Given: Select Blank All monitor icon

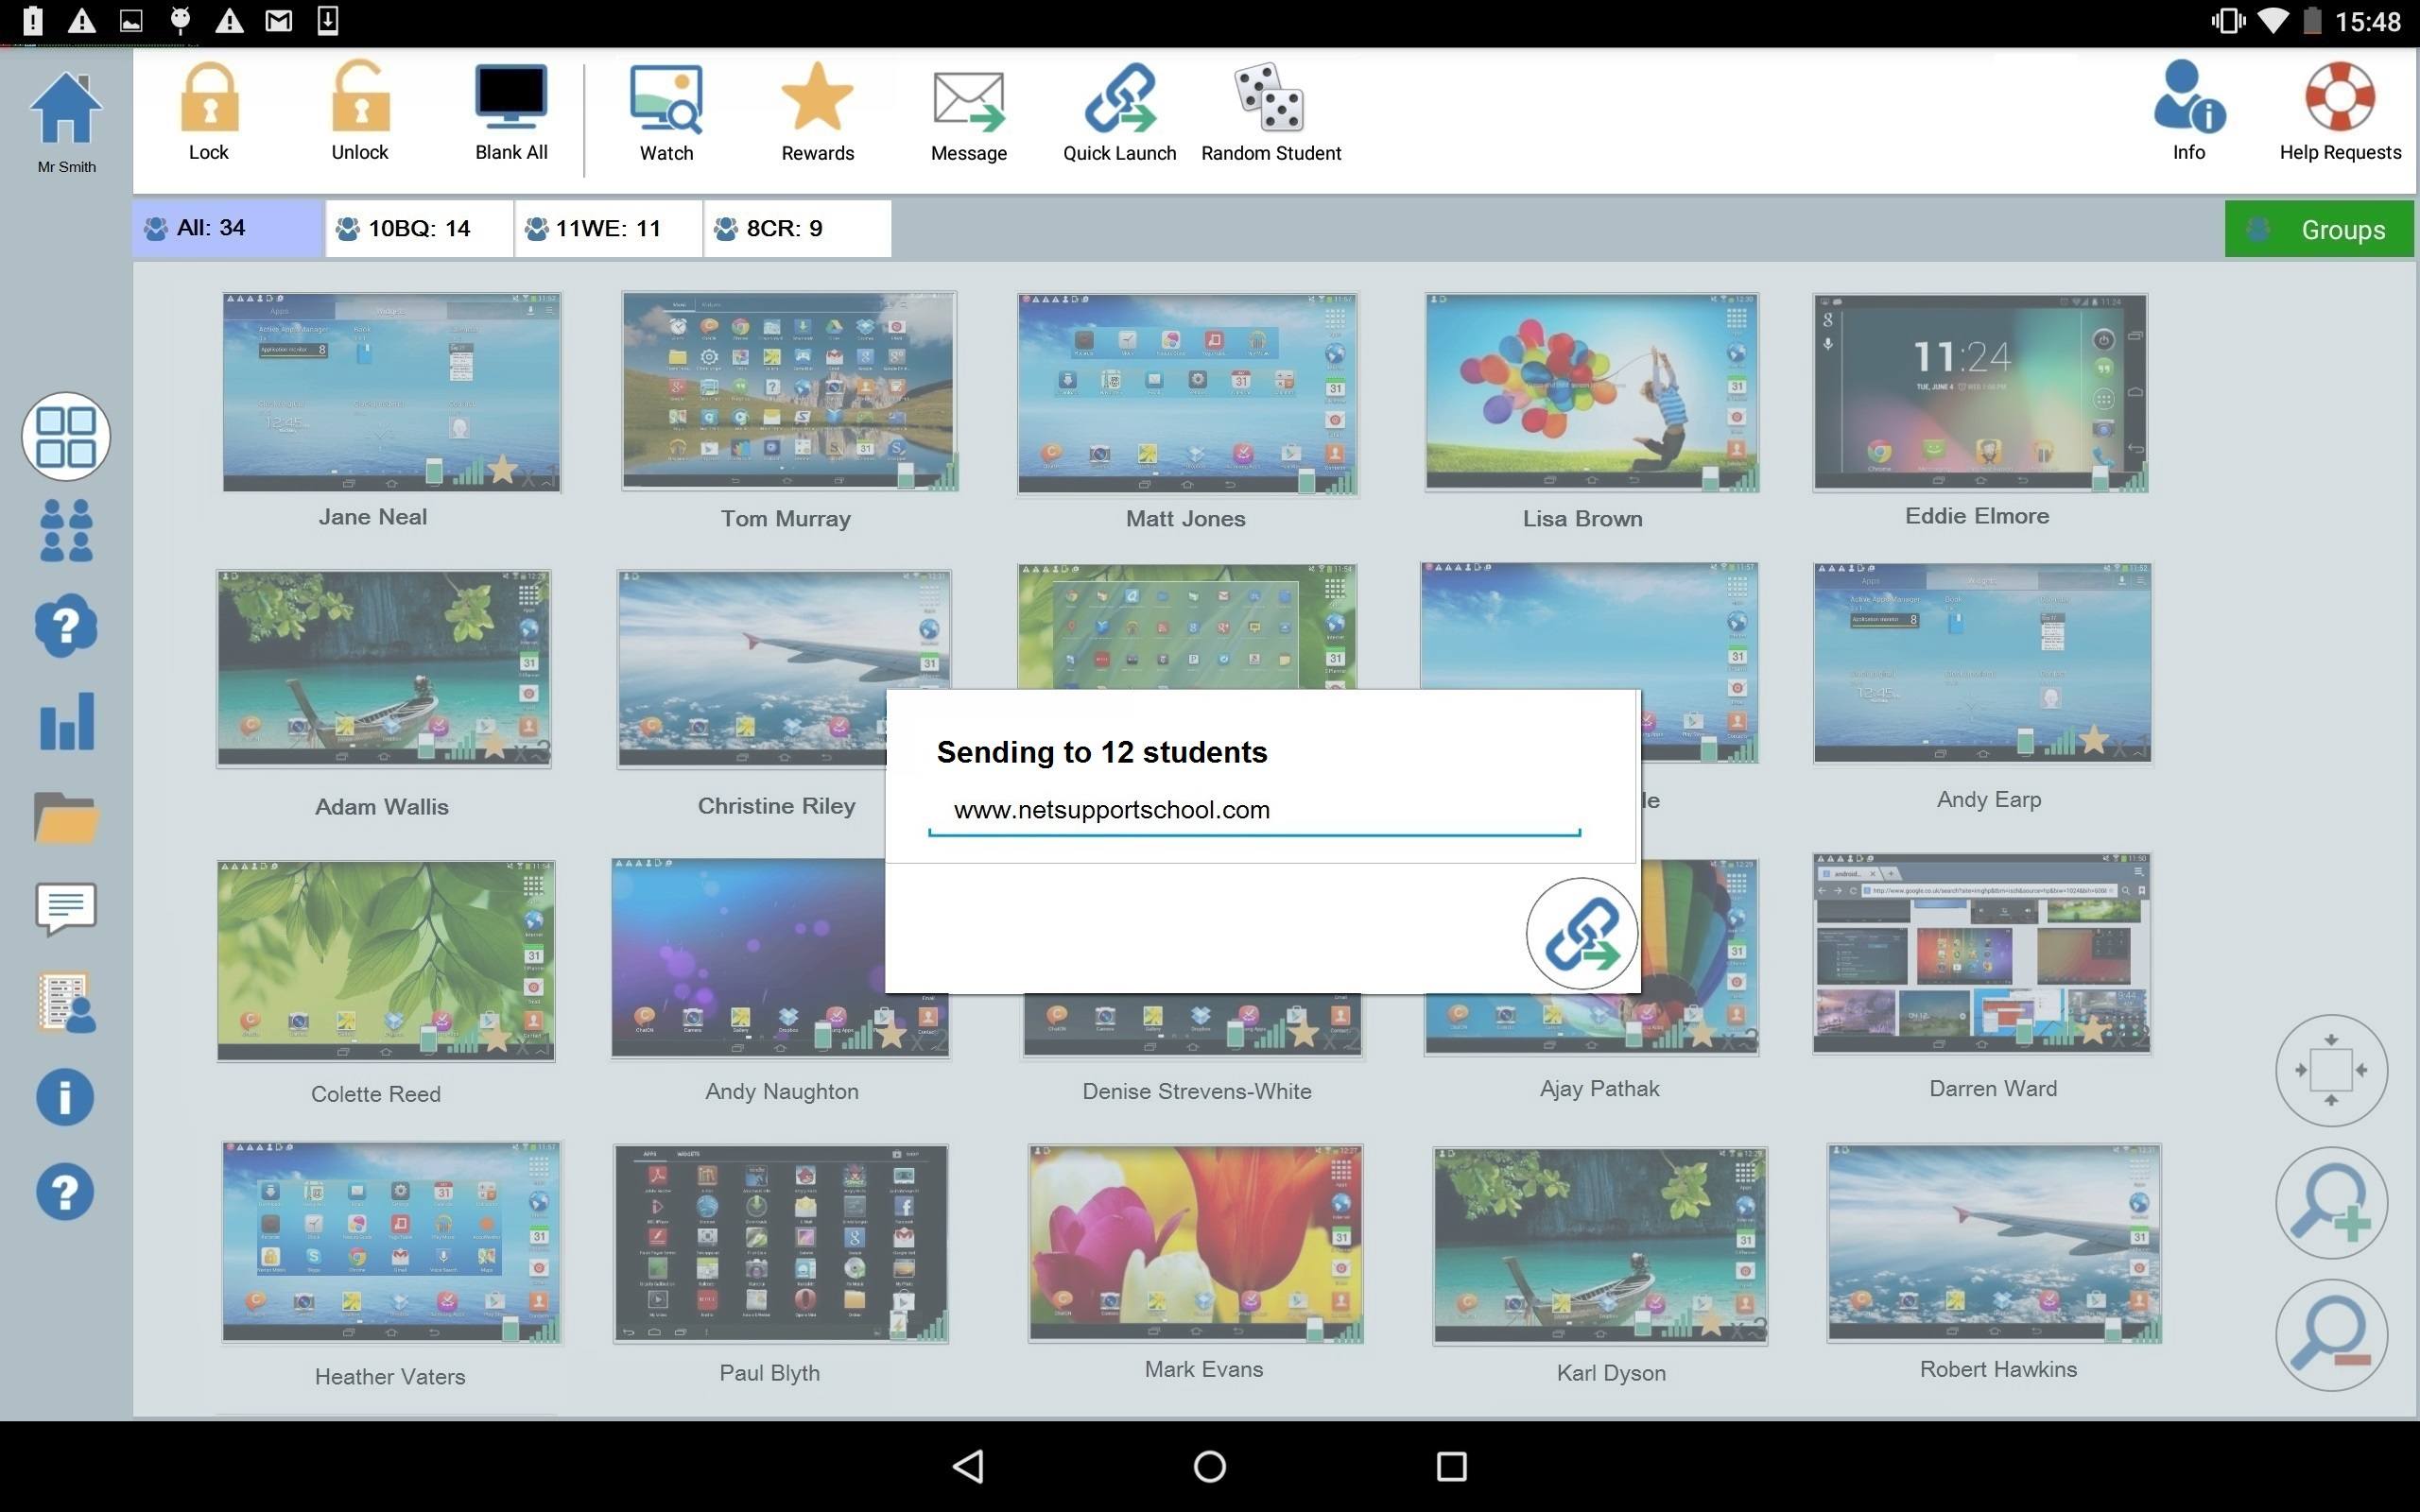Looking at the screenshot, I should [510, 98].
